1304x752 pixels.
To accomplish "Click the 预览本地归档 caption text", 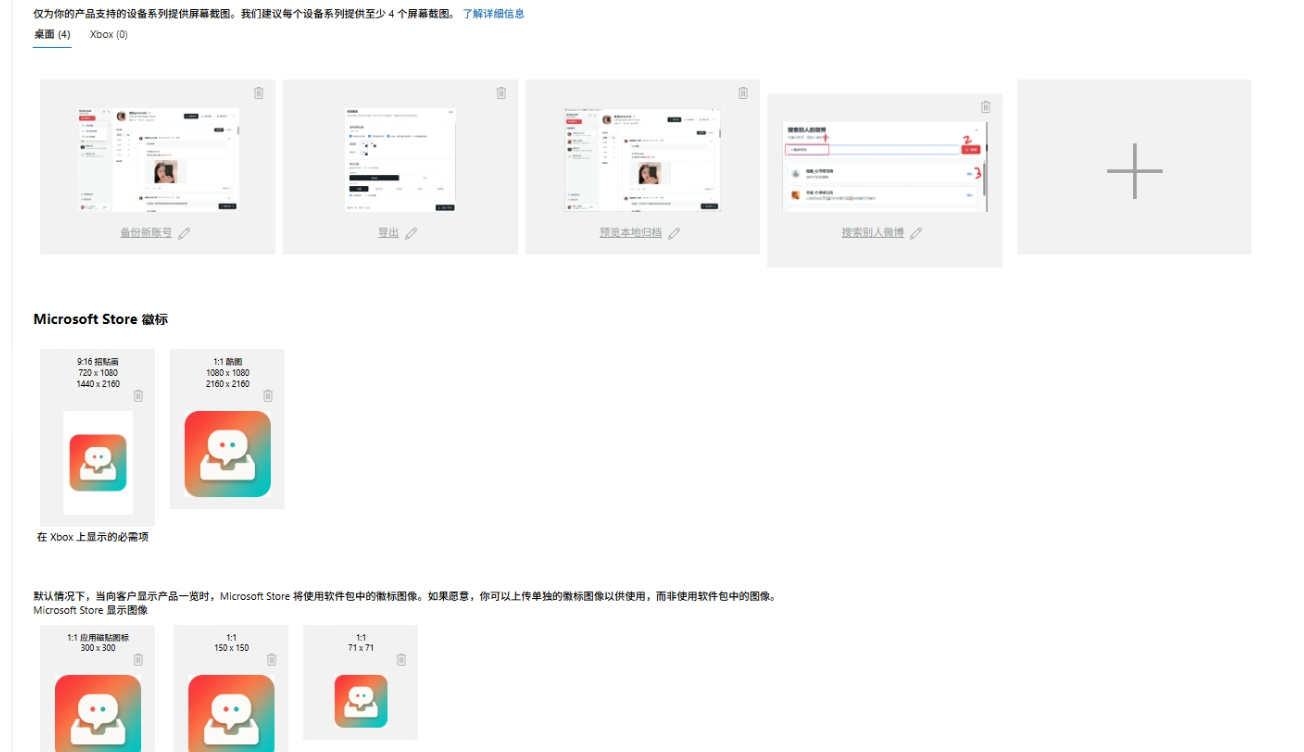I will [x=631, y=233].
